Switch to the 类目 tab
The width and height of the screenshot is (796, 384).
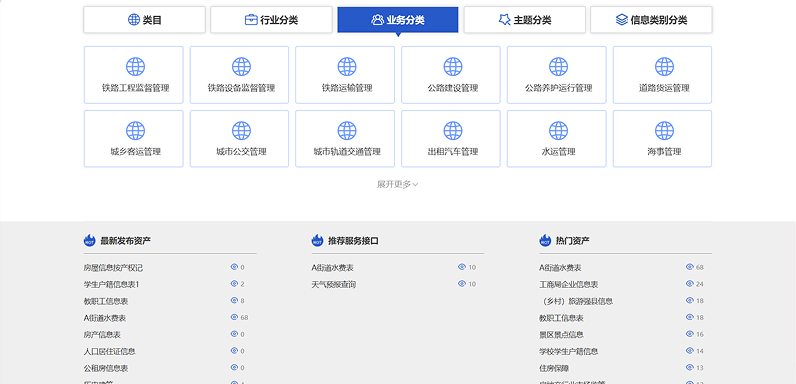coord(145,20)
